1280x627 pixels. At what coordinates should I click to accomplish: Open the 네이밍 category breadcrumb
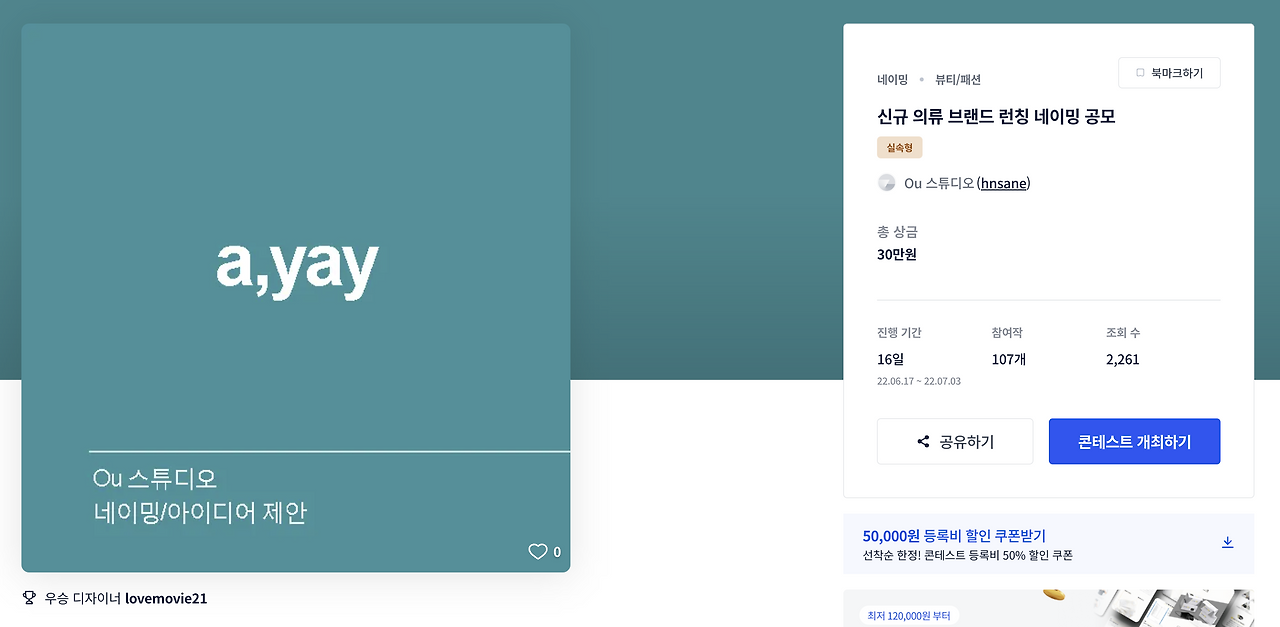(891, 79)
